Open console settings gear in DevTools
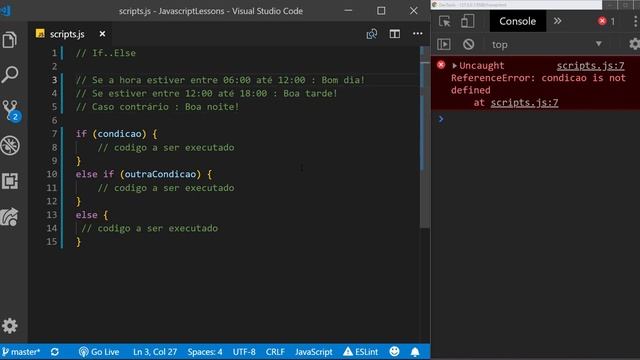The width and height of the screenshot is (640, 360). click(x=634, y=44)
